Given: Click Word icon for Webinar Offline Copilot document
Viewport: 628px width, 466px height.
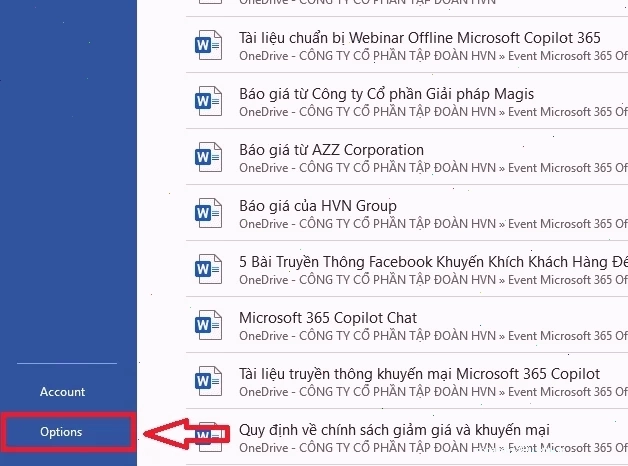Looking at the screenshot, I should click(x=208, y=45).
